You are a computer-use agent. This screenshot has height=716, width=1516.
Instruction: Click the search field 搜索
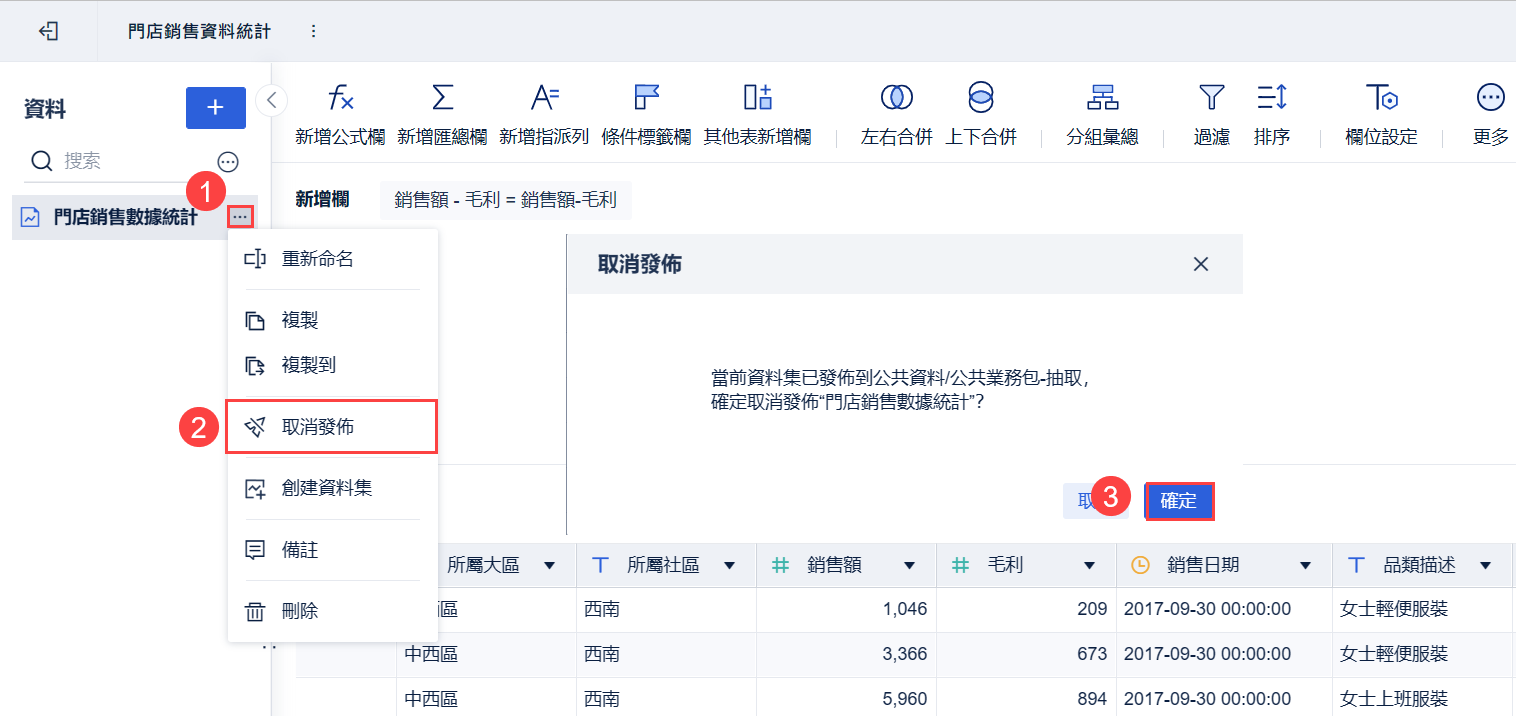click(x=118, y=161)
